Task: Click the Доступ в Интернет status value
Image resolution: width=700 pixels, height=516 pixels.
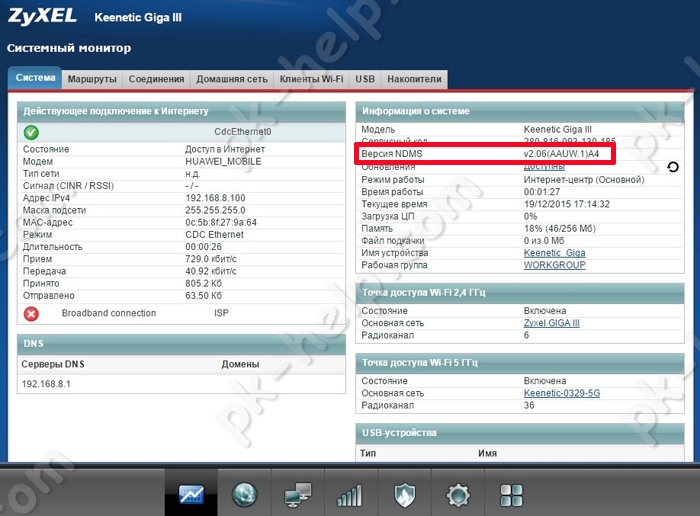Action: tap(225, 150)
